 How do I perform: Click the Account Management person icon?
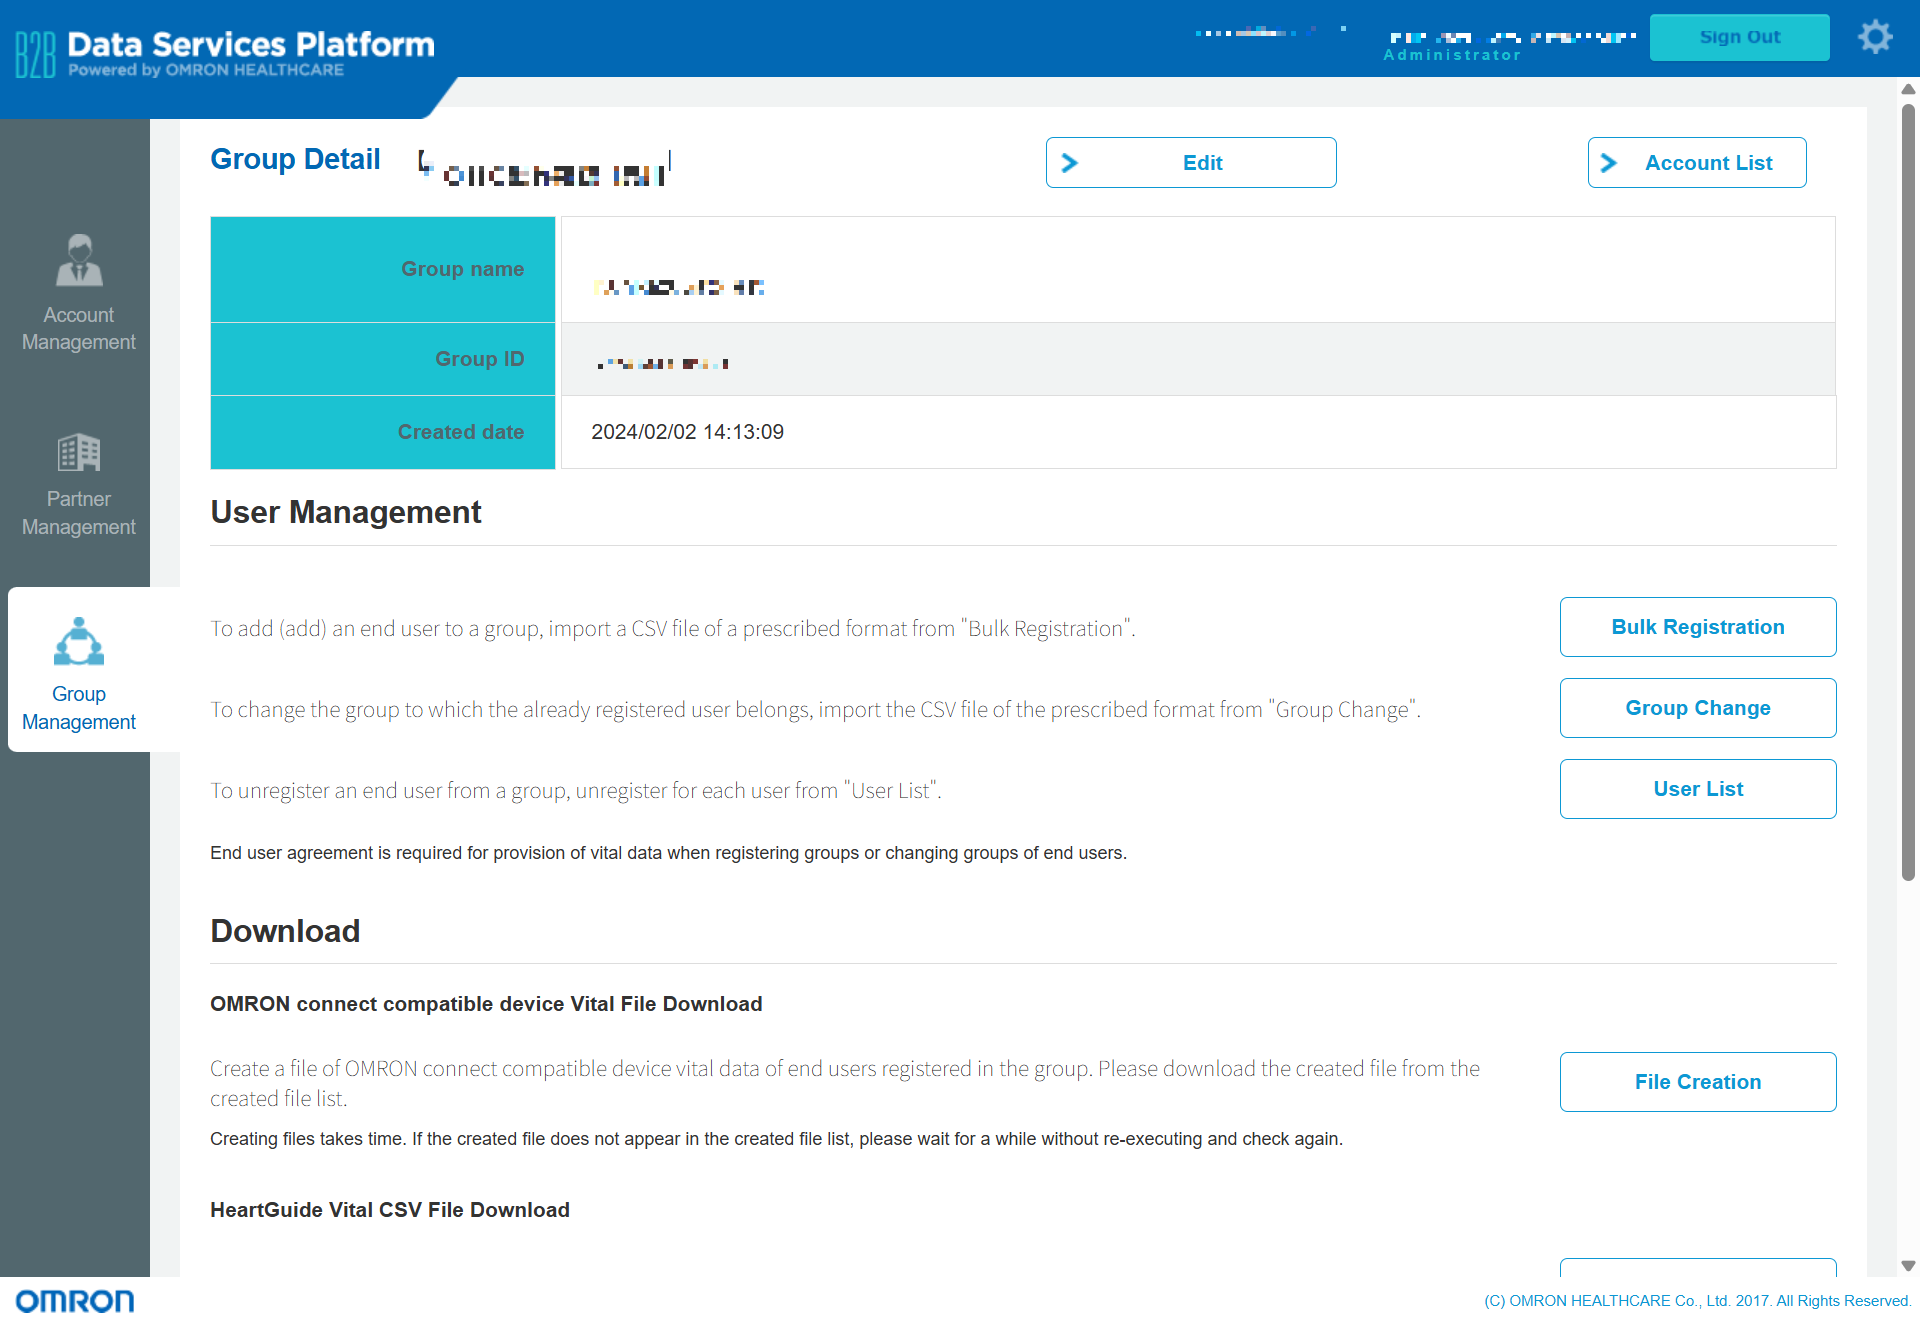point(79,261)
